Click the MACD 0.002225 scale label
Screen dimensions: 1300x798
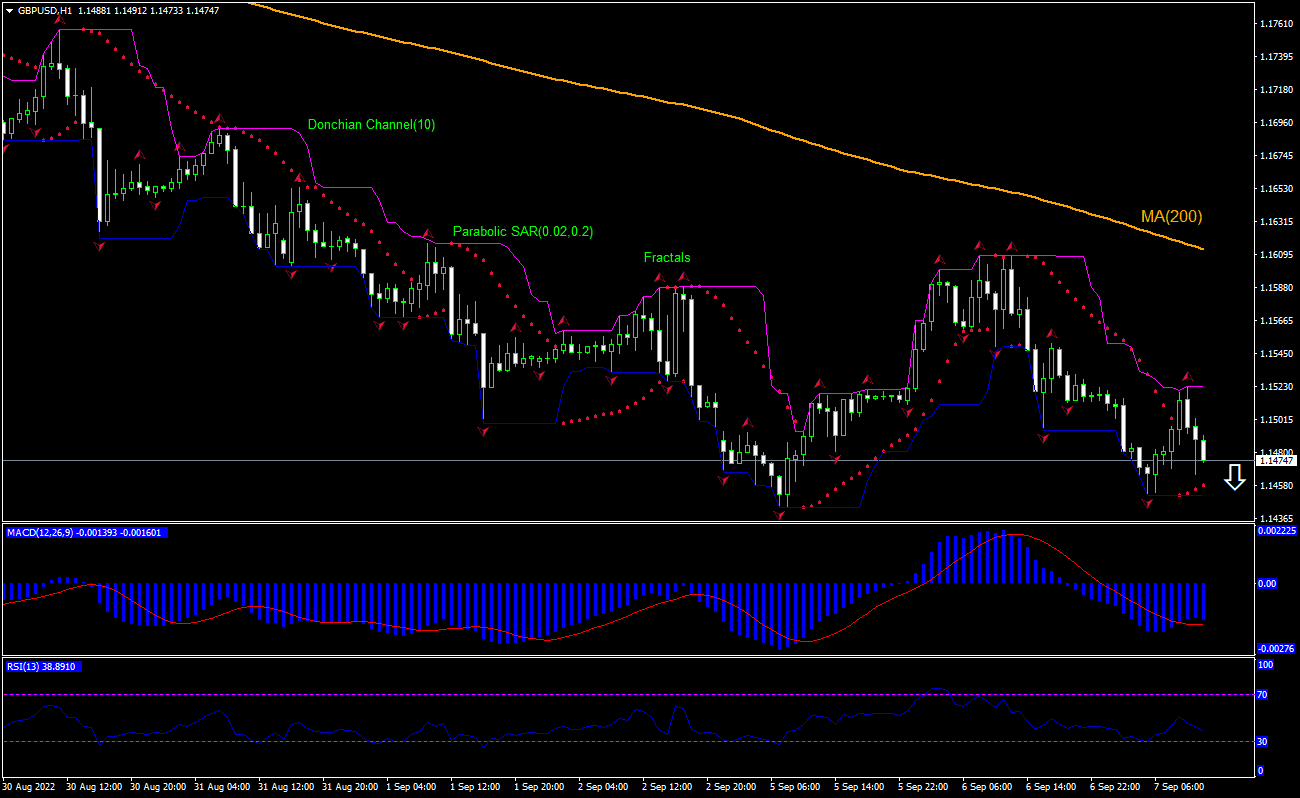coord(1276,531)
